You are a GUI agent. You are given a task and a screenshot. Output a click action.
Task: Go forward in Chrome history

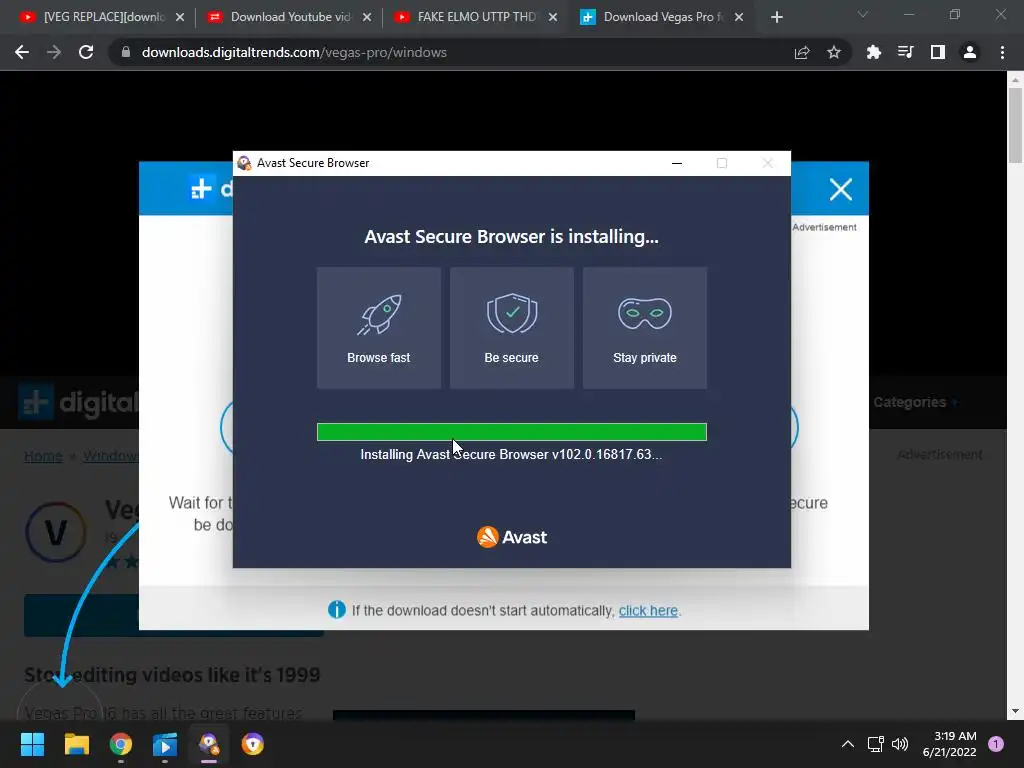pyautogui.click(x=54, y=52)
